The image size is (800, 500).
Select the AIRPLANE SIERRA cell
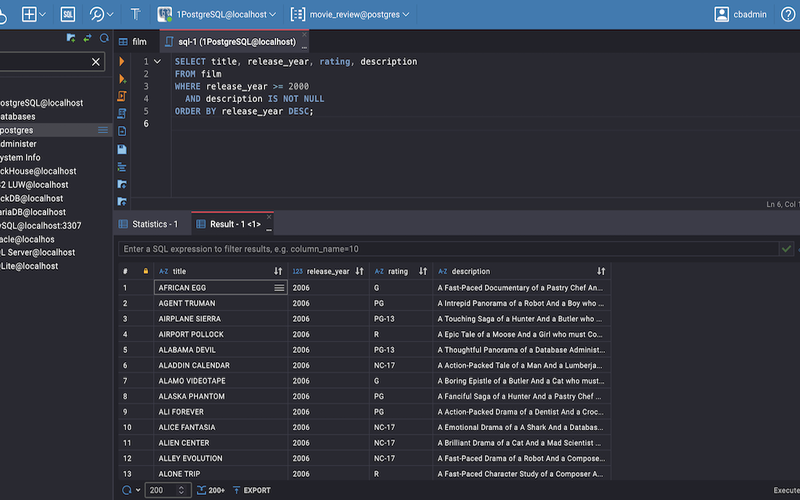221,319
